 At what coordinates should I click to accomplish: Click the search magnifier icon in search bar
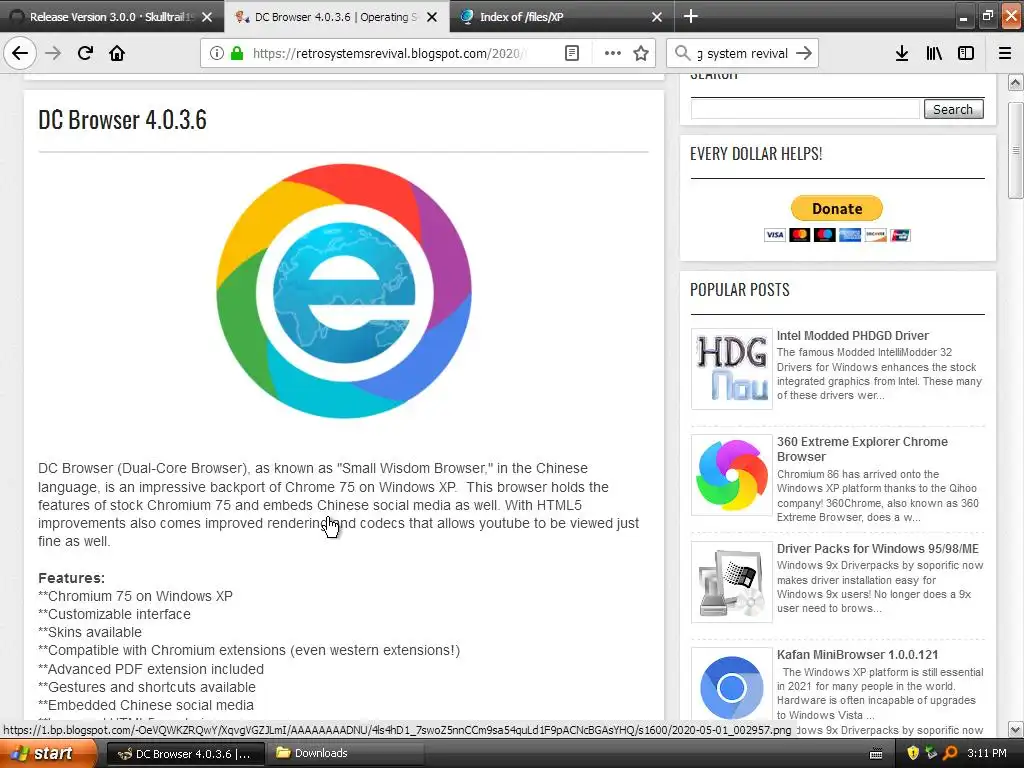click(x=682, y=53)
